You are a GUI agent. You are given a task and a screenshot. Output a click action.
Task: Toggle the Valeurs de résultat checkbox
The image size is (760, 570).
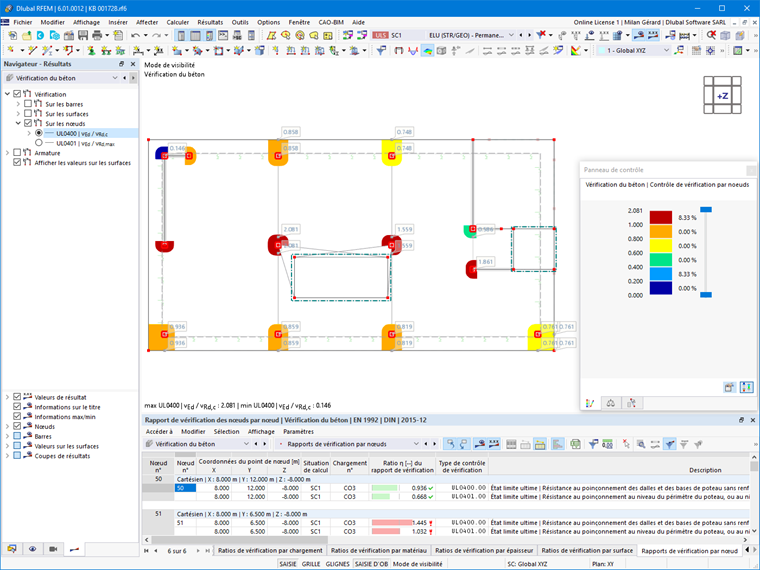click(17, 397)
